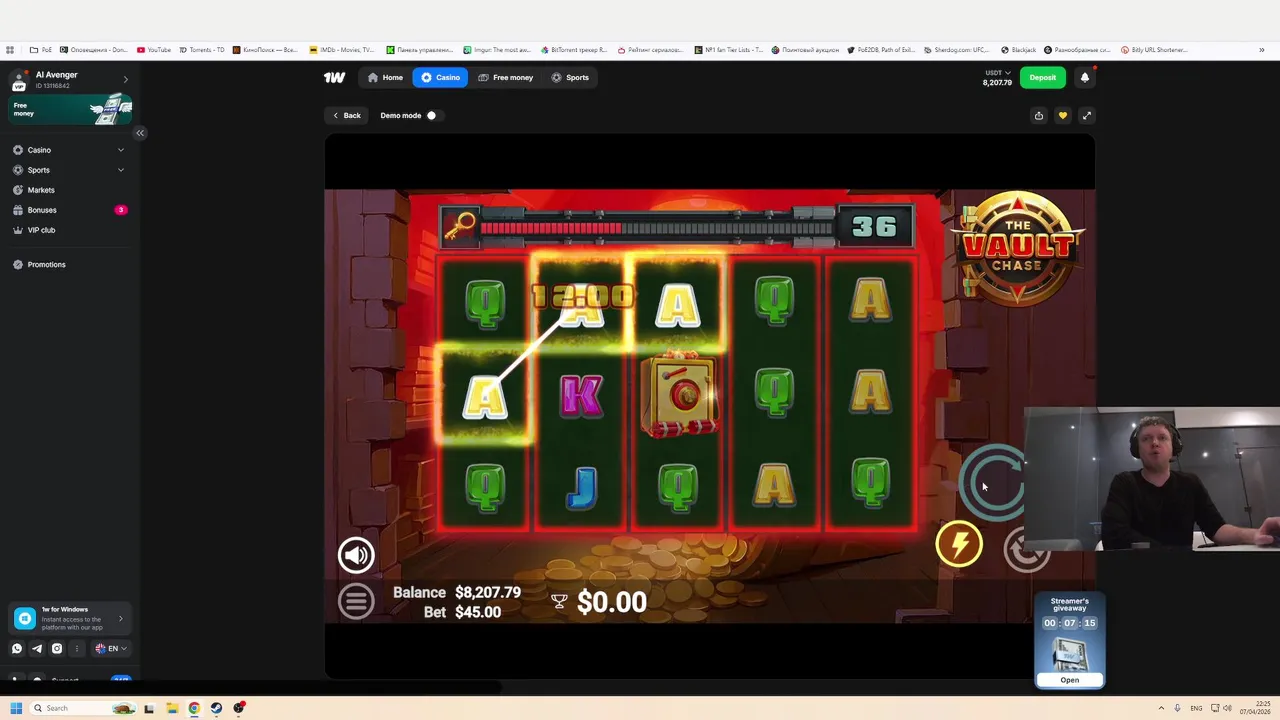Show hidden system tray icons
The height and width of the screenshot is (720, 1280).
(1161, 708)
